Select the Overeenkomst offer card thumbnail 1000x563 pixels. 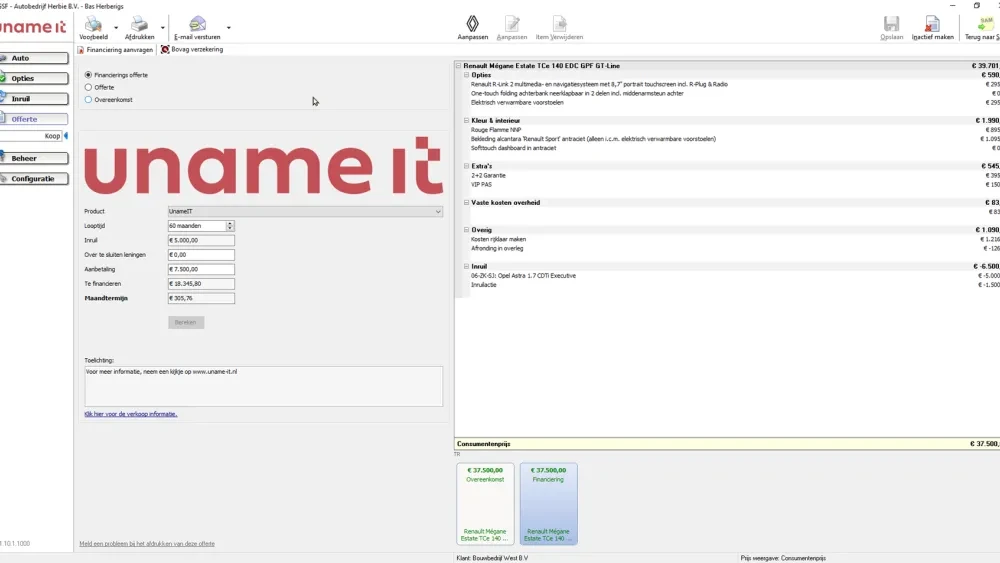[485, 504]
